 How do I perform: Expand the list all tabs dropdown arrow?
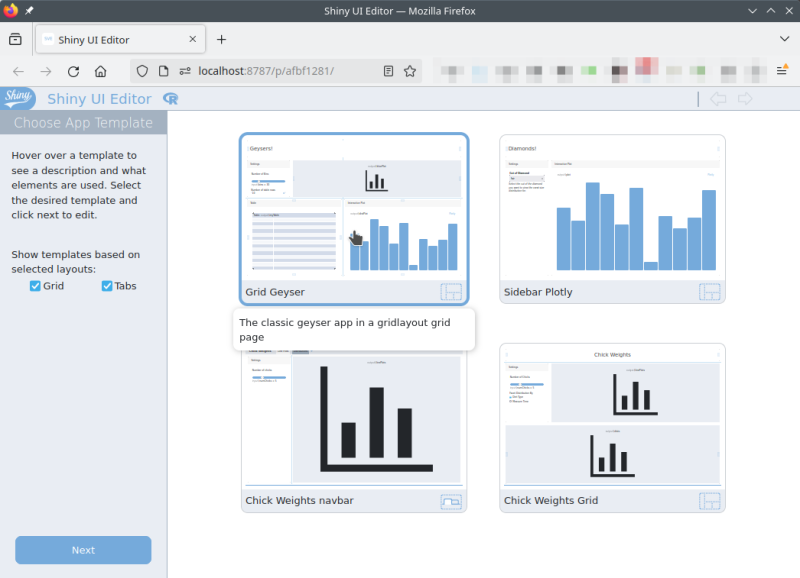784,39
